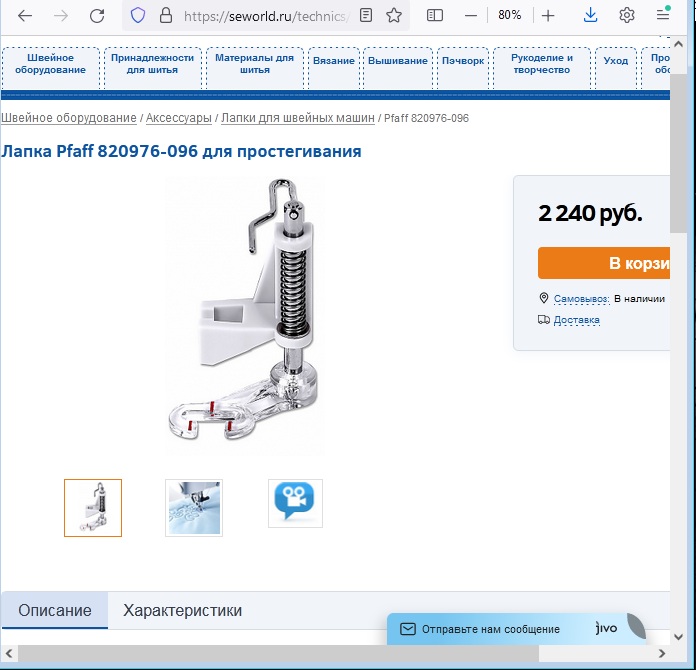Open the Вышивание menu
Screen dimensions: 696x670
coord(398,68)
